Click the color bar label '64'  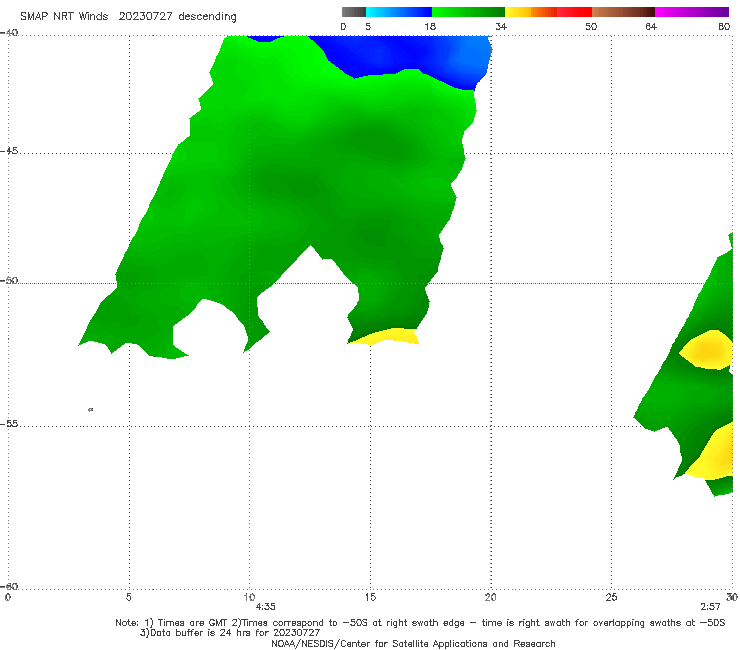click(x=651, y=26)
